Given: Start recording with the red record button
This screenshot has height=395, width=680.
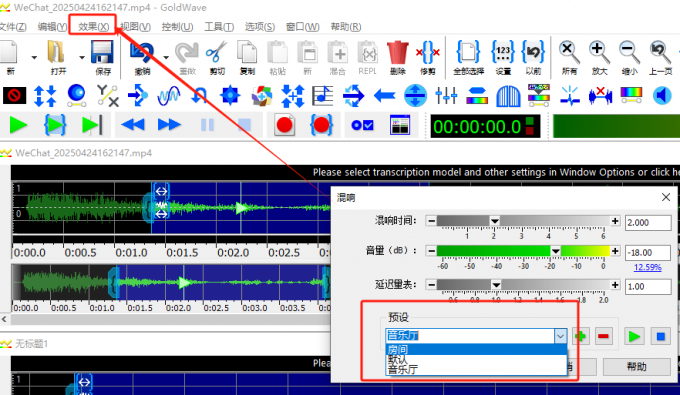Looking at the screenshot, I should point(284,125).
